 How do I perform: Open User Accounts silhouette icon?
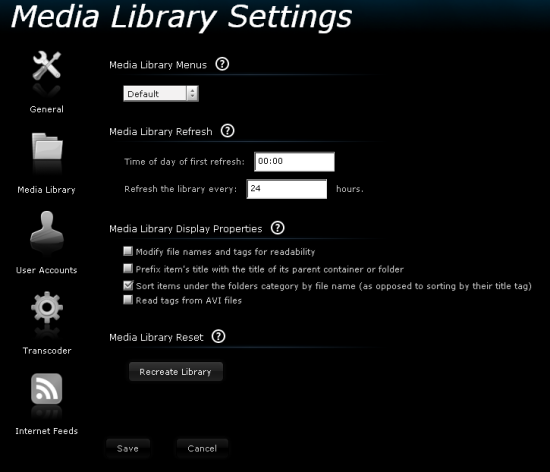47,228
